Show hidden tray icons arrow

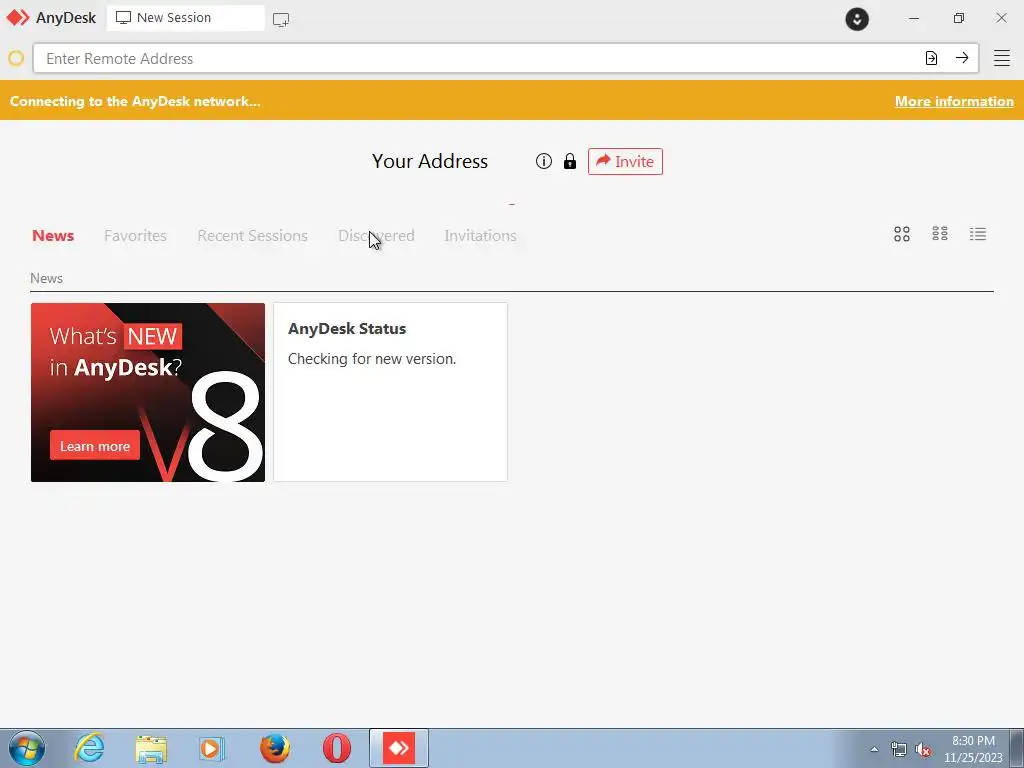click(874, 749)
